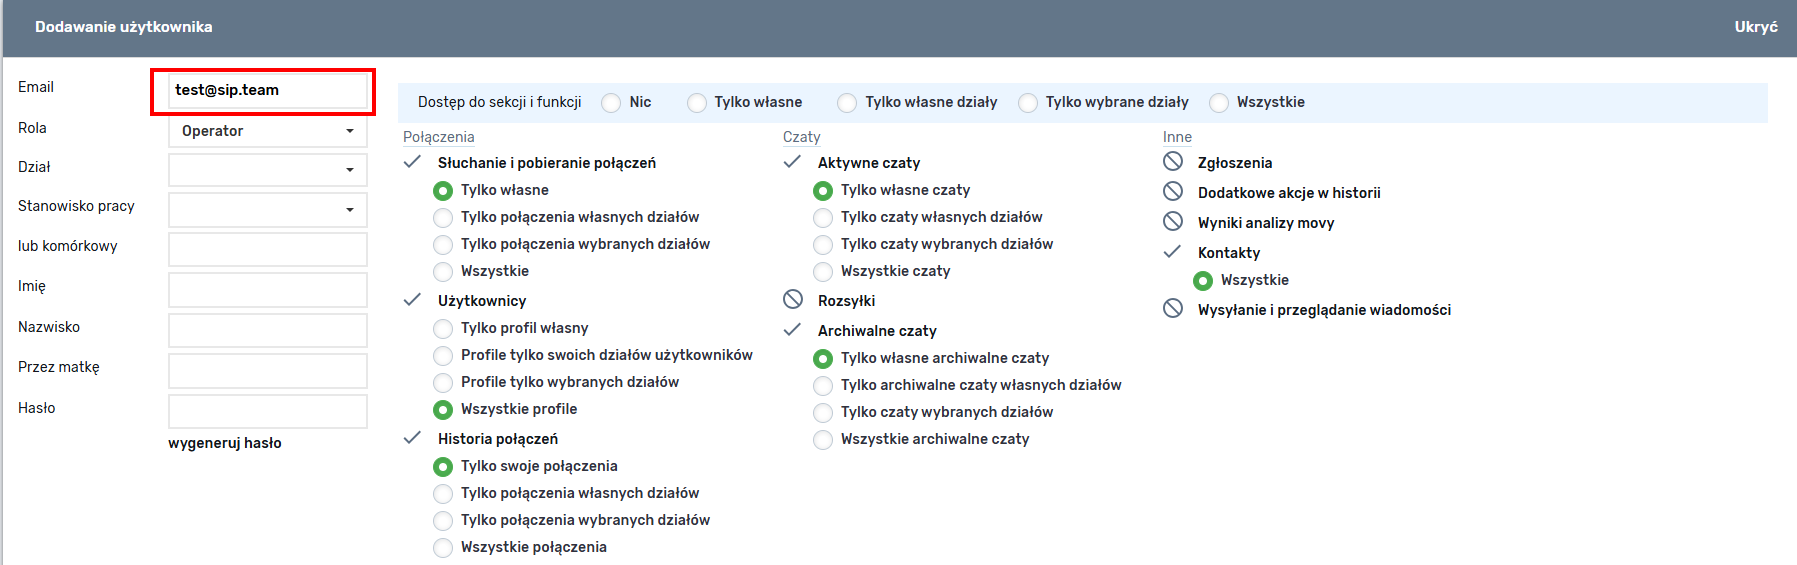
Task: Open the Rola dropdown showing Operator
Action: [267, 131]
